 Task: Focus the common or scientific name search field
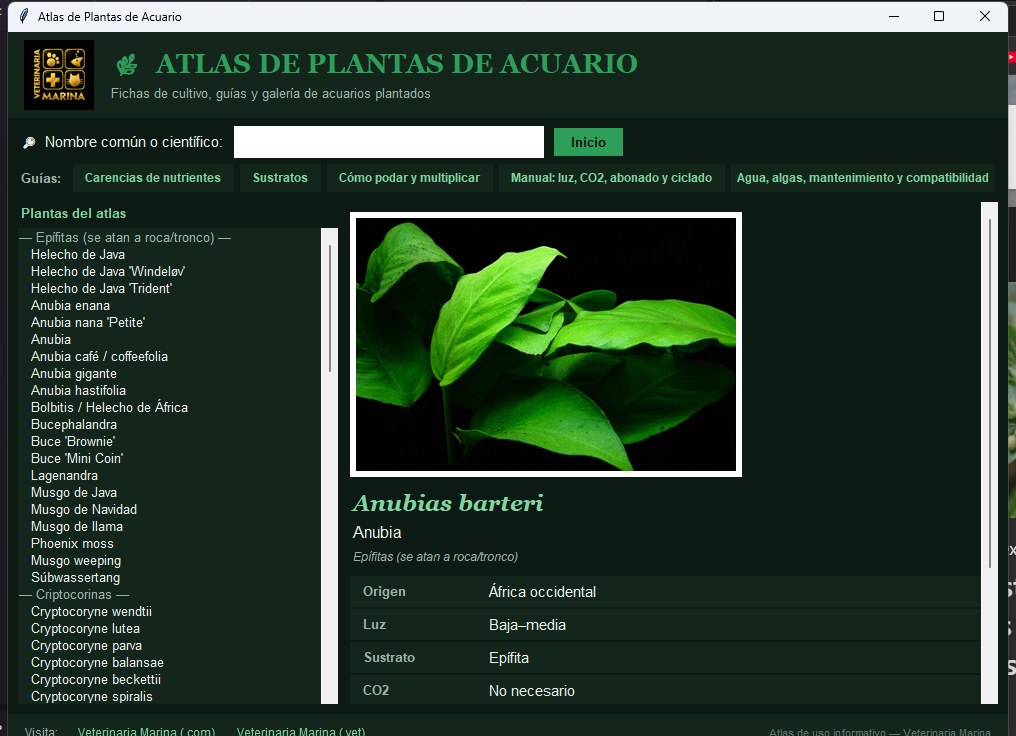point(389,142)
